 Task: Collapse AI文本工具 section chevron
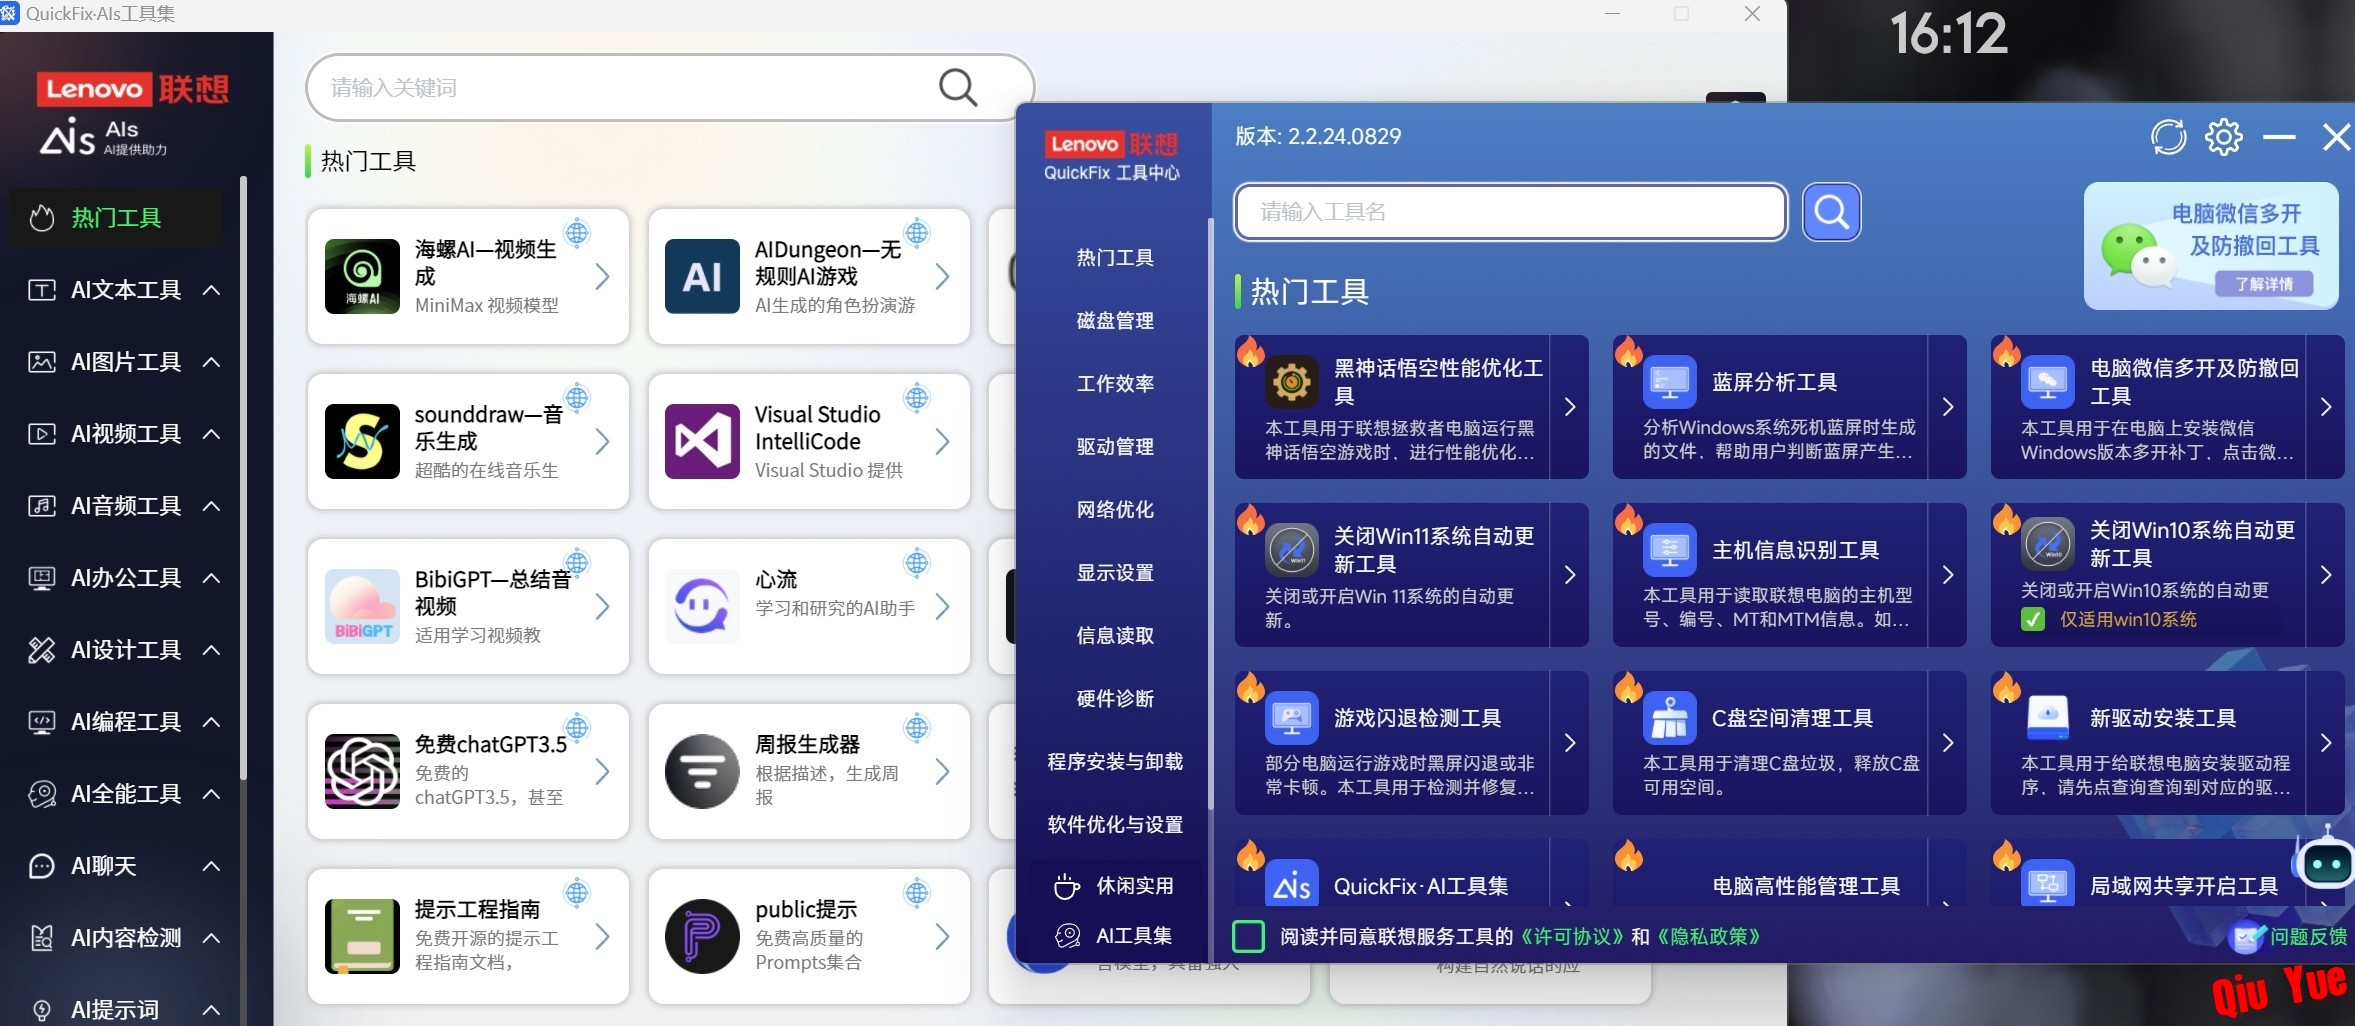tap(211, 290)
